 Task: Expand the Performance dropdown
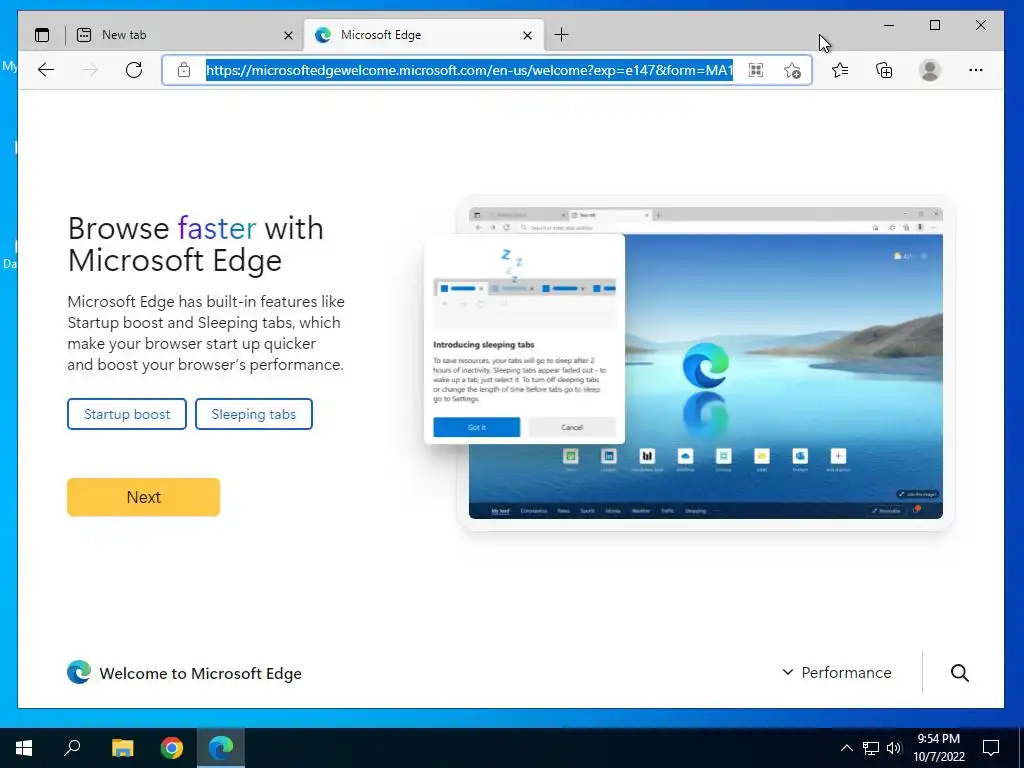click(x=837, y=673)
